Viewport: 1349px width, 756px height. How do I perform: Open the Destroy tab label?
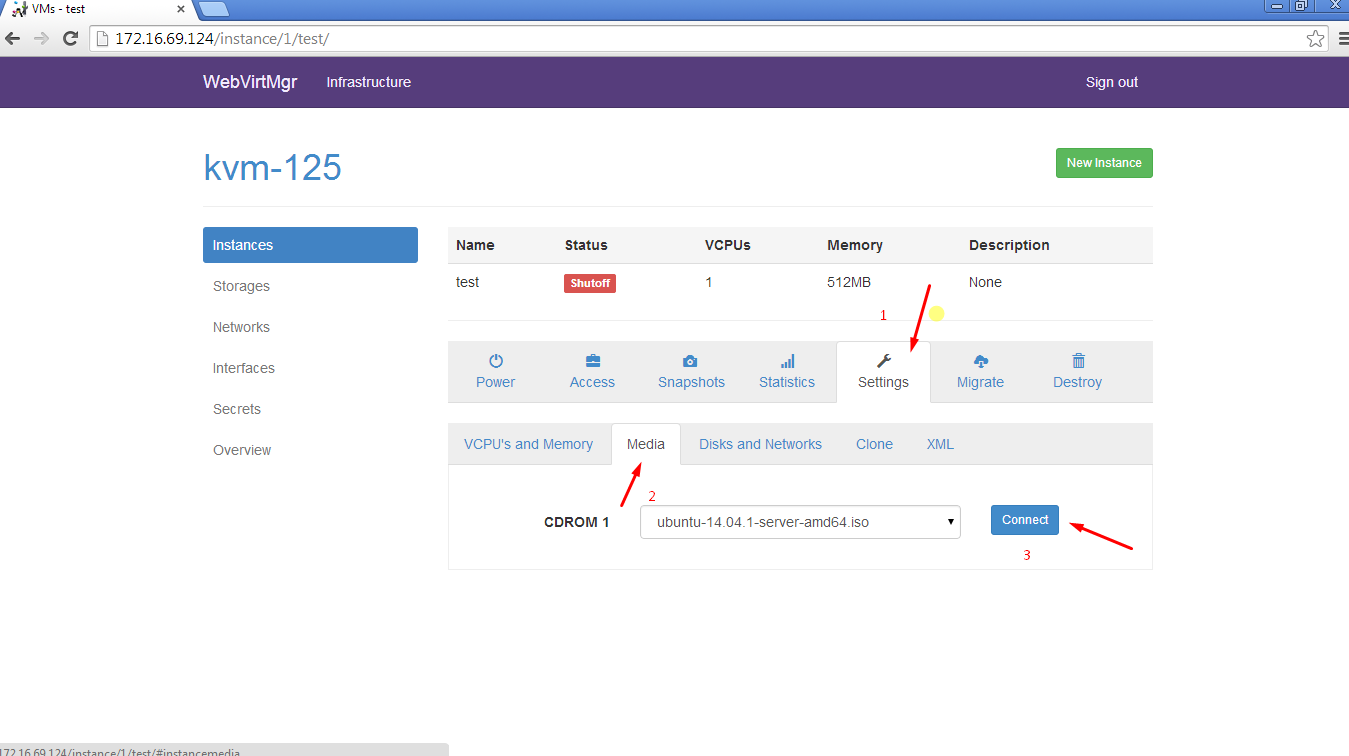(1077, 382)
